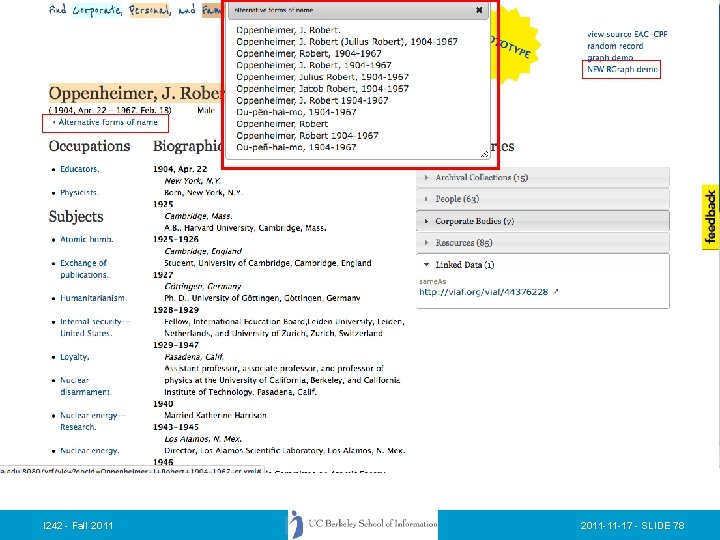Open Nuclear disarmament subject link

(86, 386)
